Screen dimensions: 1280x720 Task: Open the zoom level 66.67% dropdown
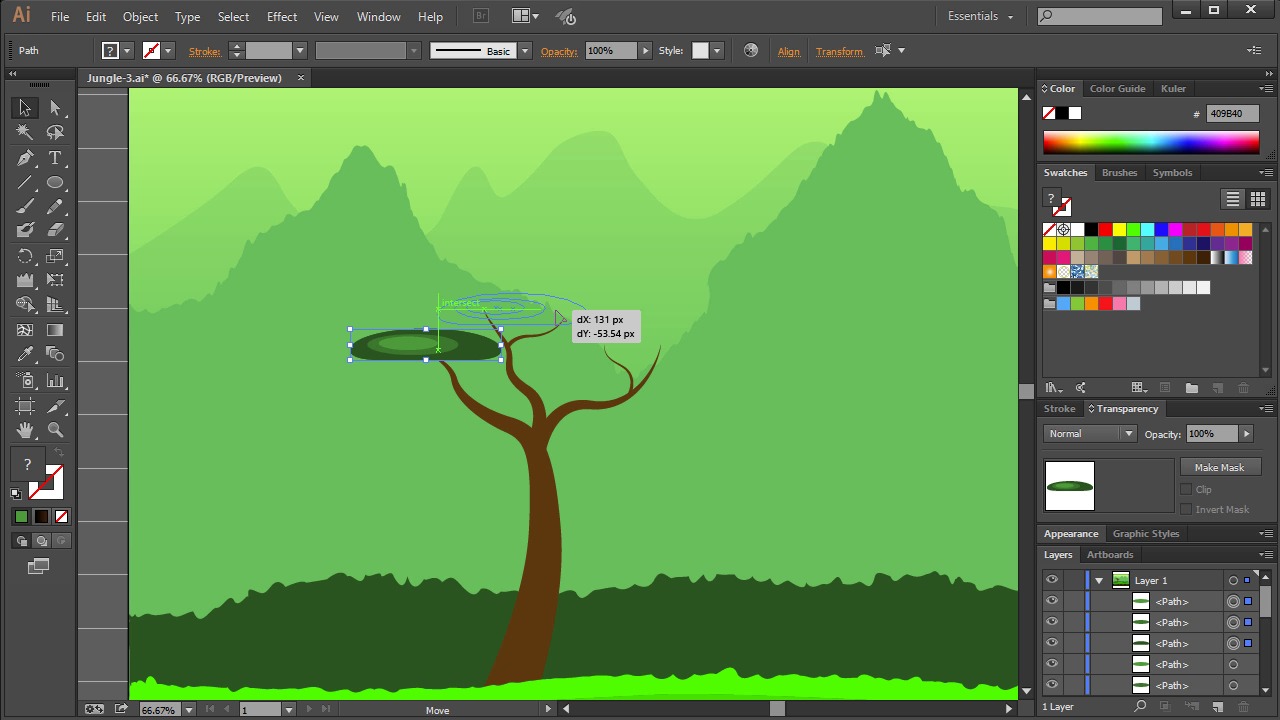tap(188, 710)
